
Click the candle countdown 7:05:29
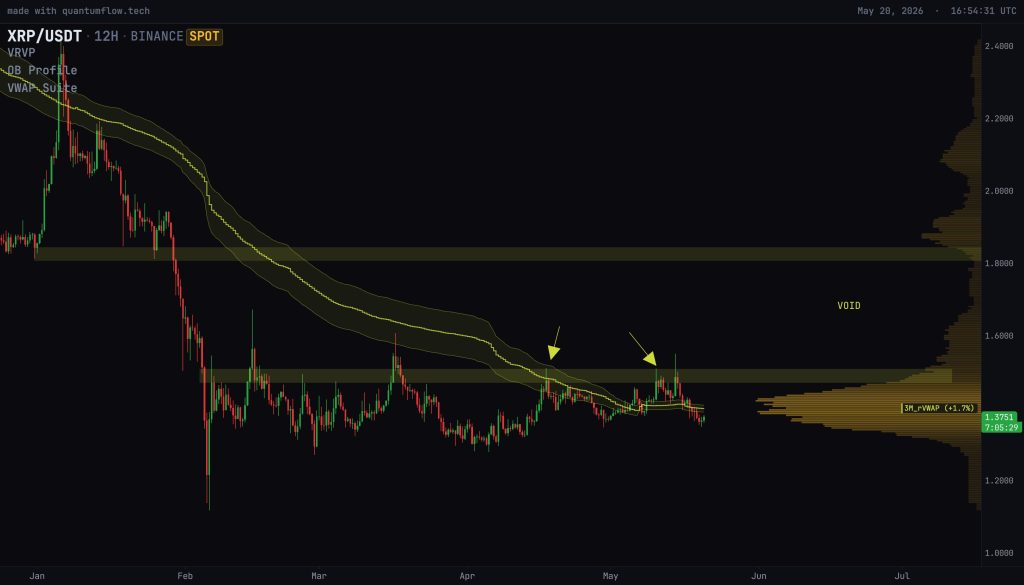(x=1001, y=428)
